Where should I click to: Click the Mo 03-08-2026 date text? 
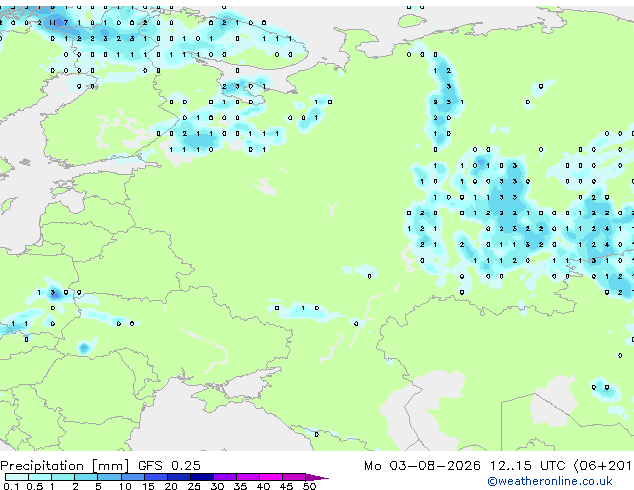click(422, 466)
